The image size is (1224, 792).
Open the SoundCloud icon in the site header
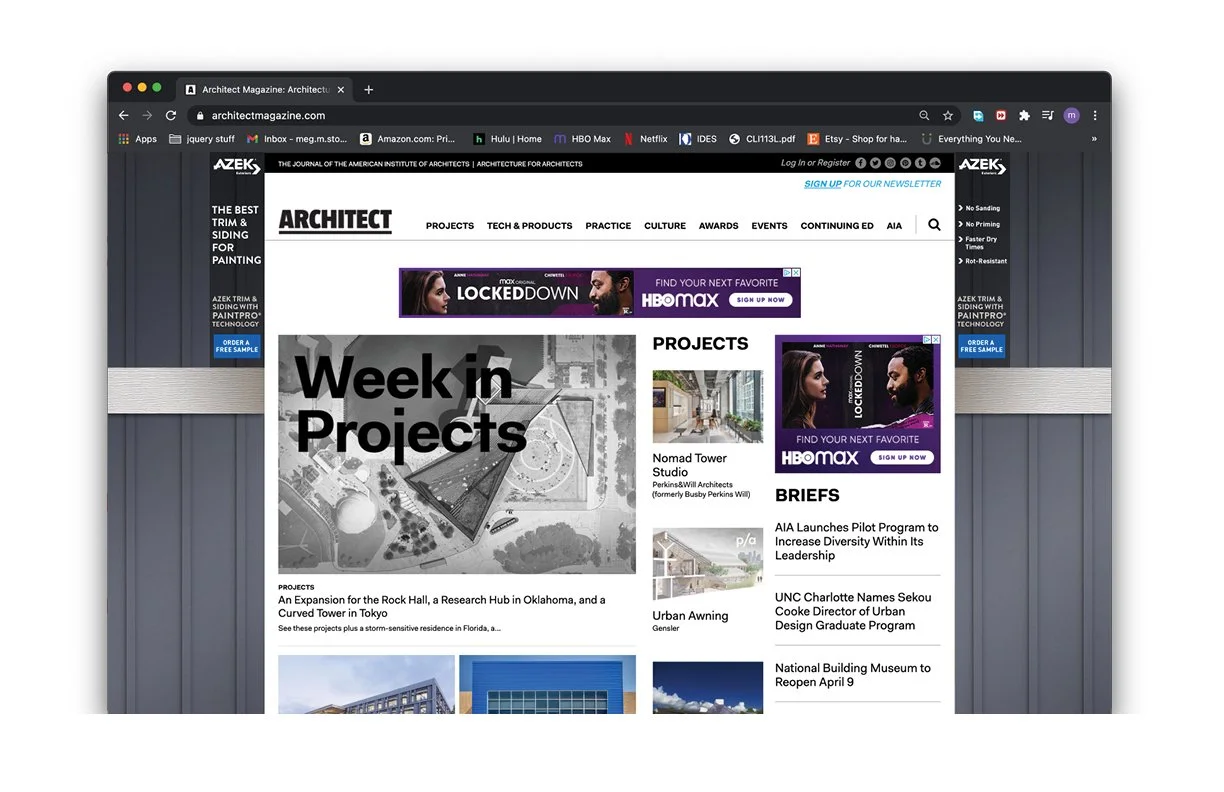click(x=936, y=163)
